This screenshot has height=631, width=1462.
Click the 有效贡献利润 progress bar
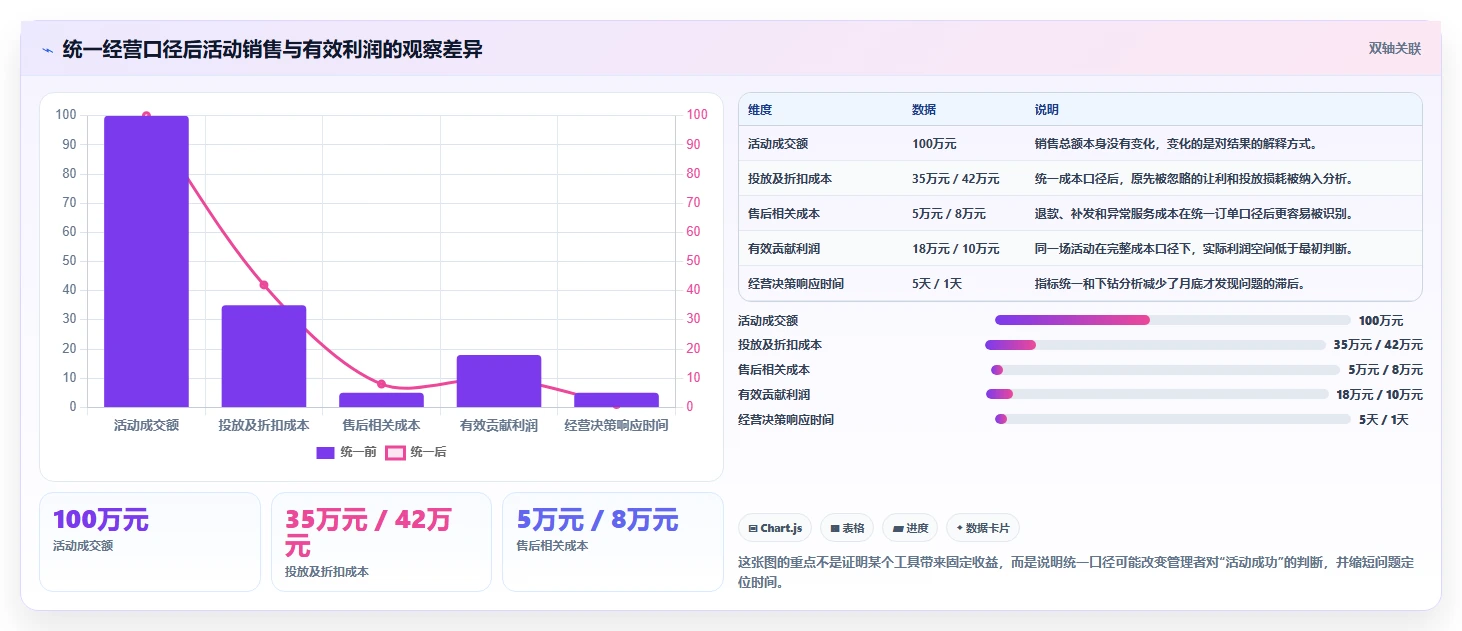(x=1157, y=394)
